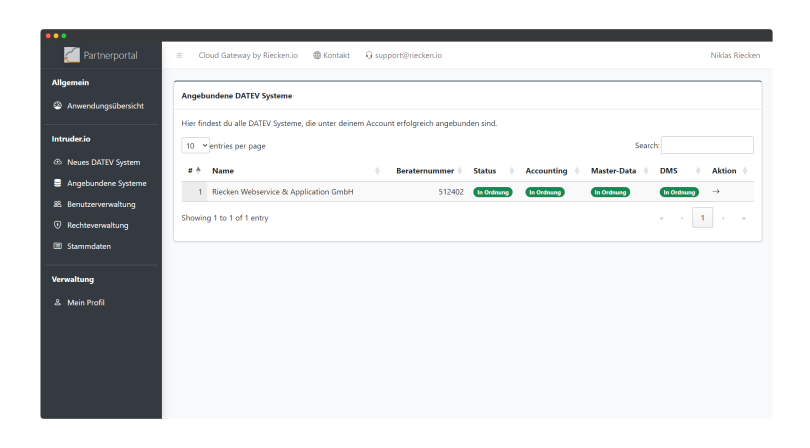Click page 1 pagination button

pyautogui.click(x=702, y=217)
